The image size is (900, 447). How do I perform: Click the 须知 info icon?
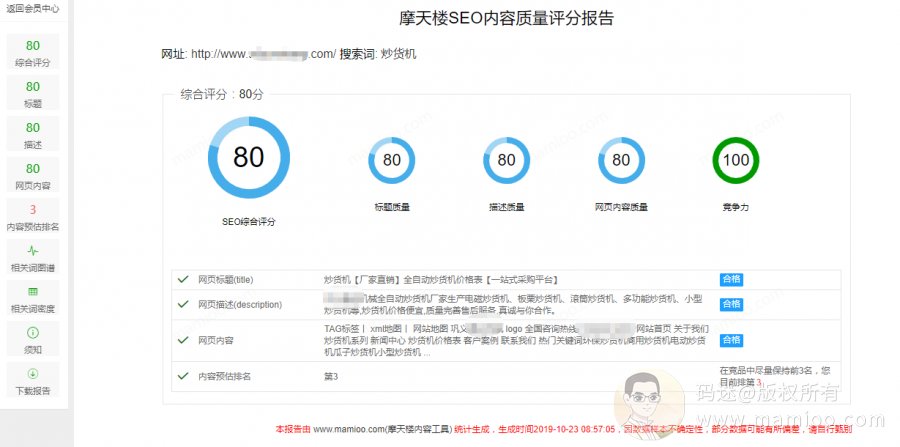[x=33, y=332]
